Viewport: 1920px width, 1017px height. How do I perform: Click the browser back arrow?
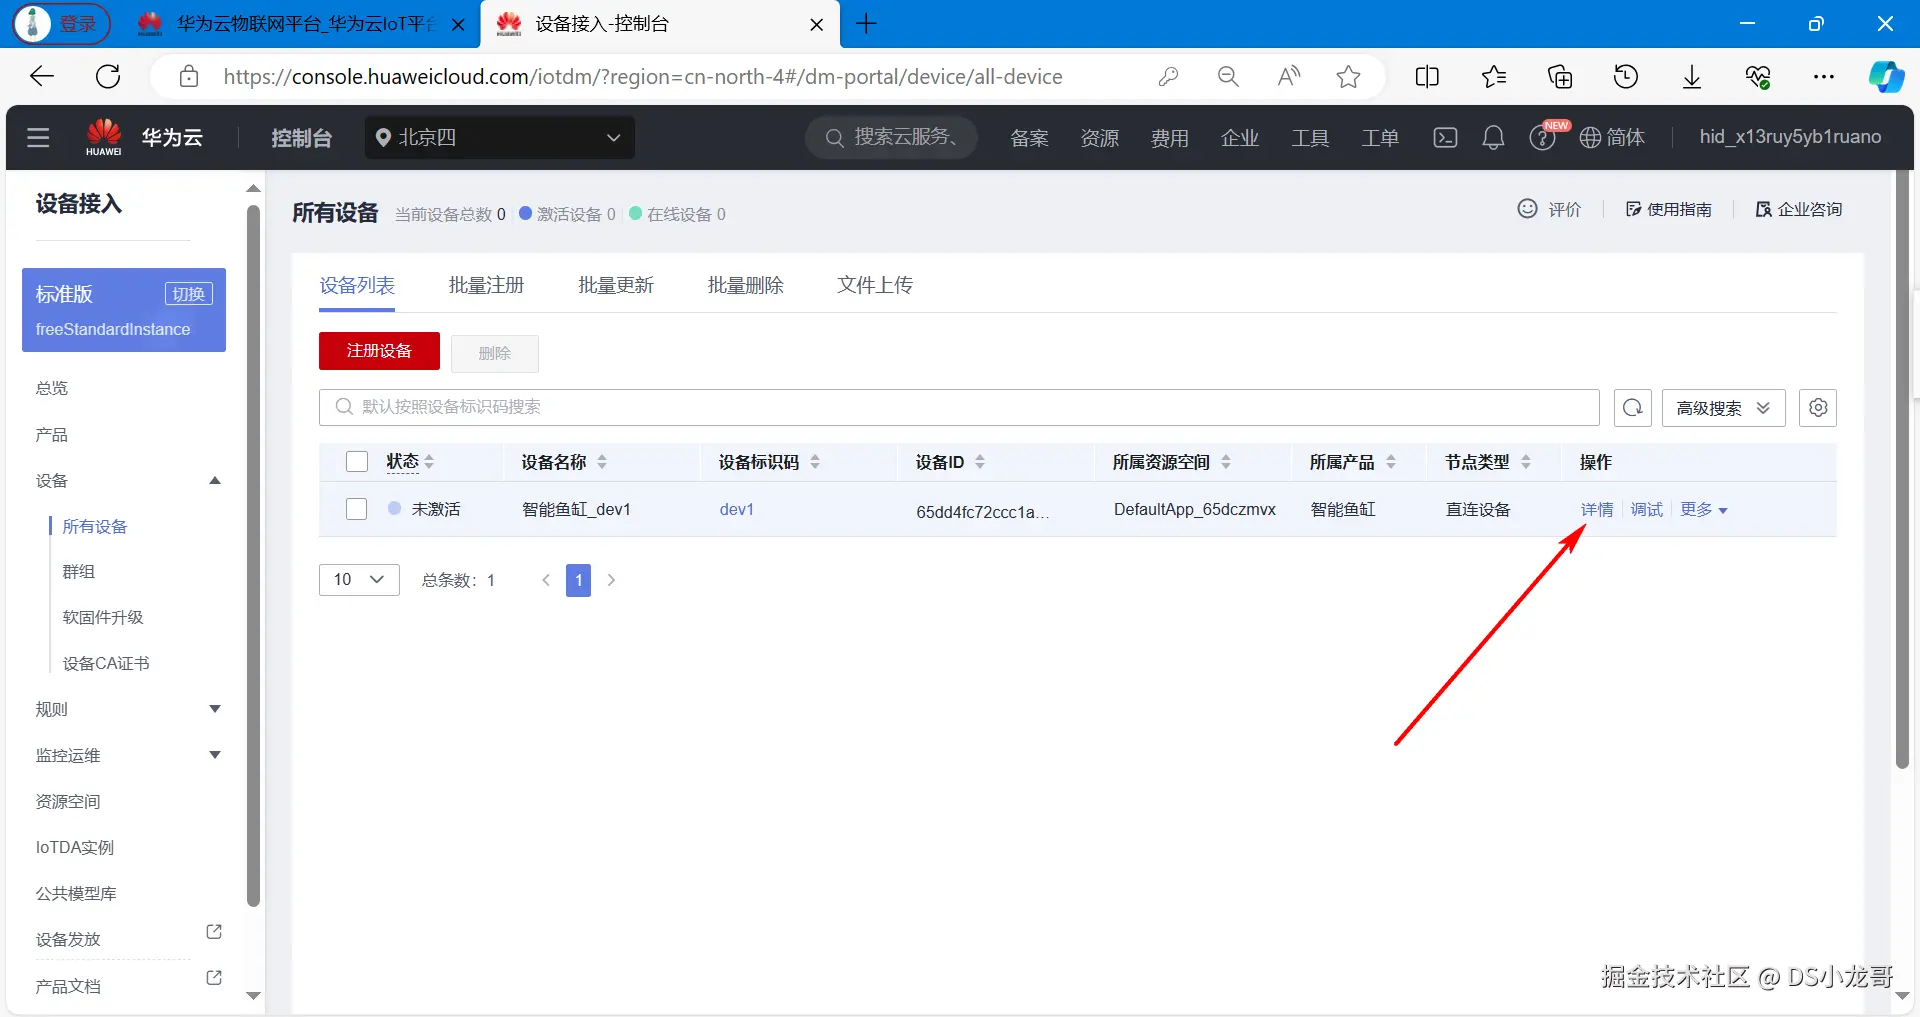click(x=42, y=77)
